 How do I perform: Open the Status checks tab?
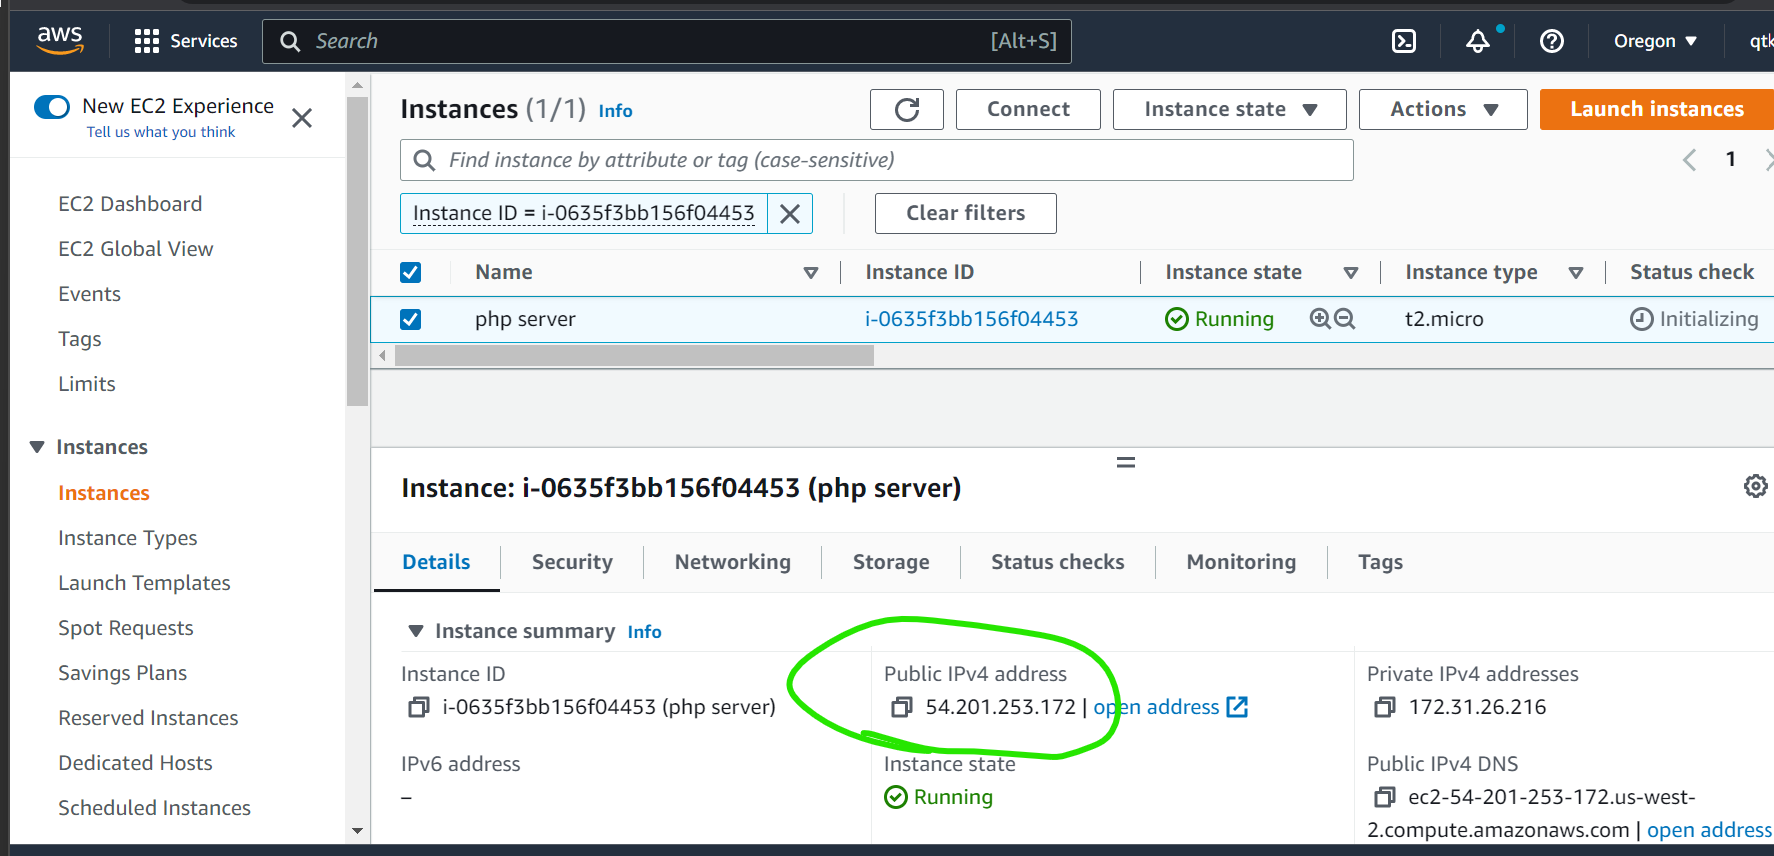point(1057,562)
